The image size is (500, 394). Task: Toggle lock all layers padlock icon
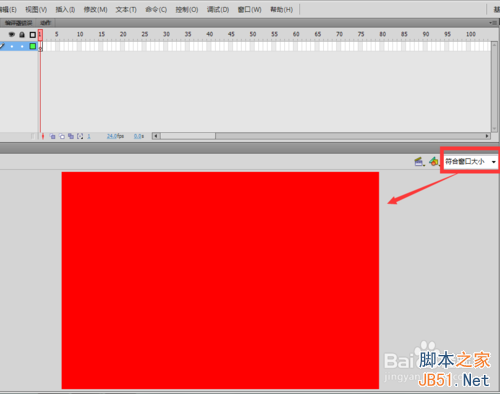coord(22,34)
